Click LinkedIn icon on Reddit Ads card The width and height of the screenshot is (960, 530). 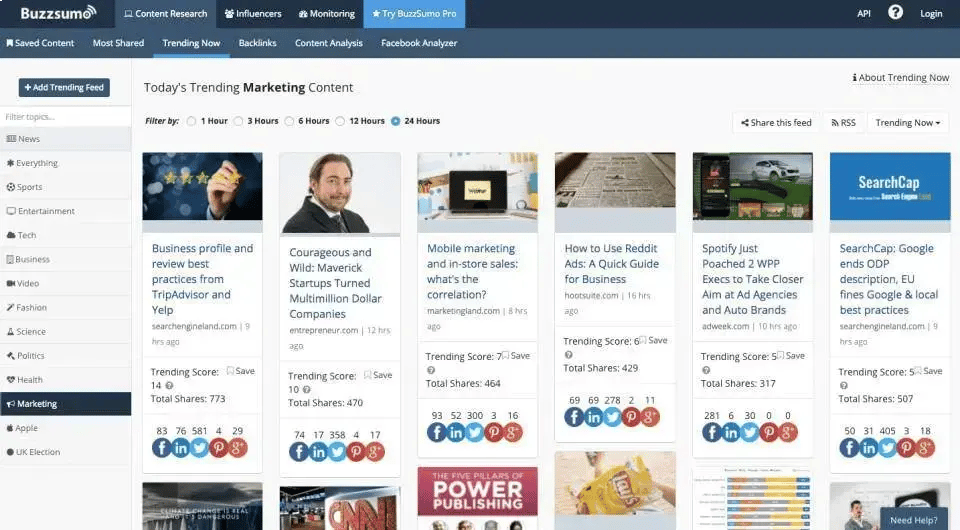593,417
